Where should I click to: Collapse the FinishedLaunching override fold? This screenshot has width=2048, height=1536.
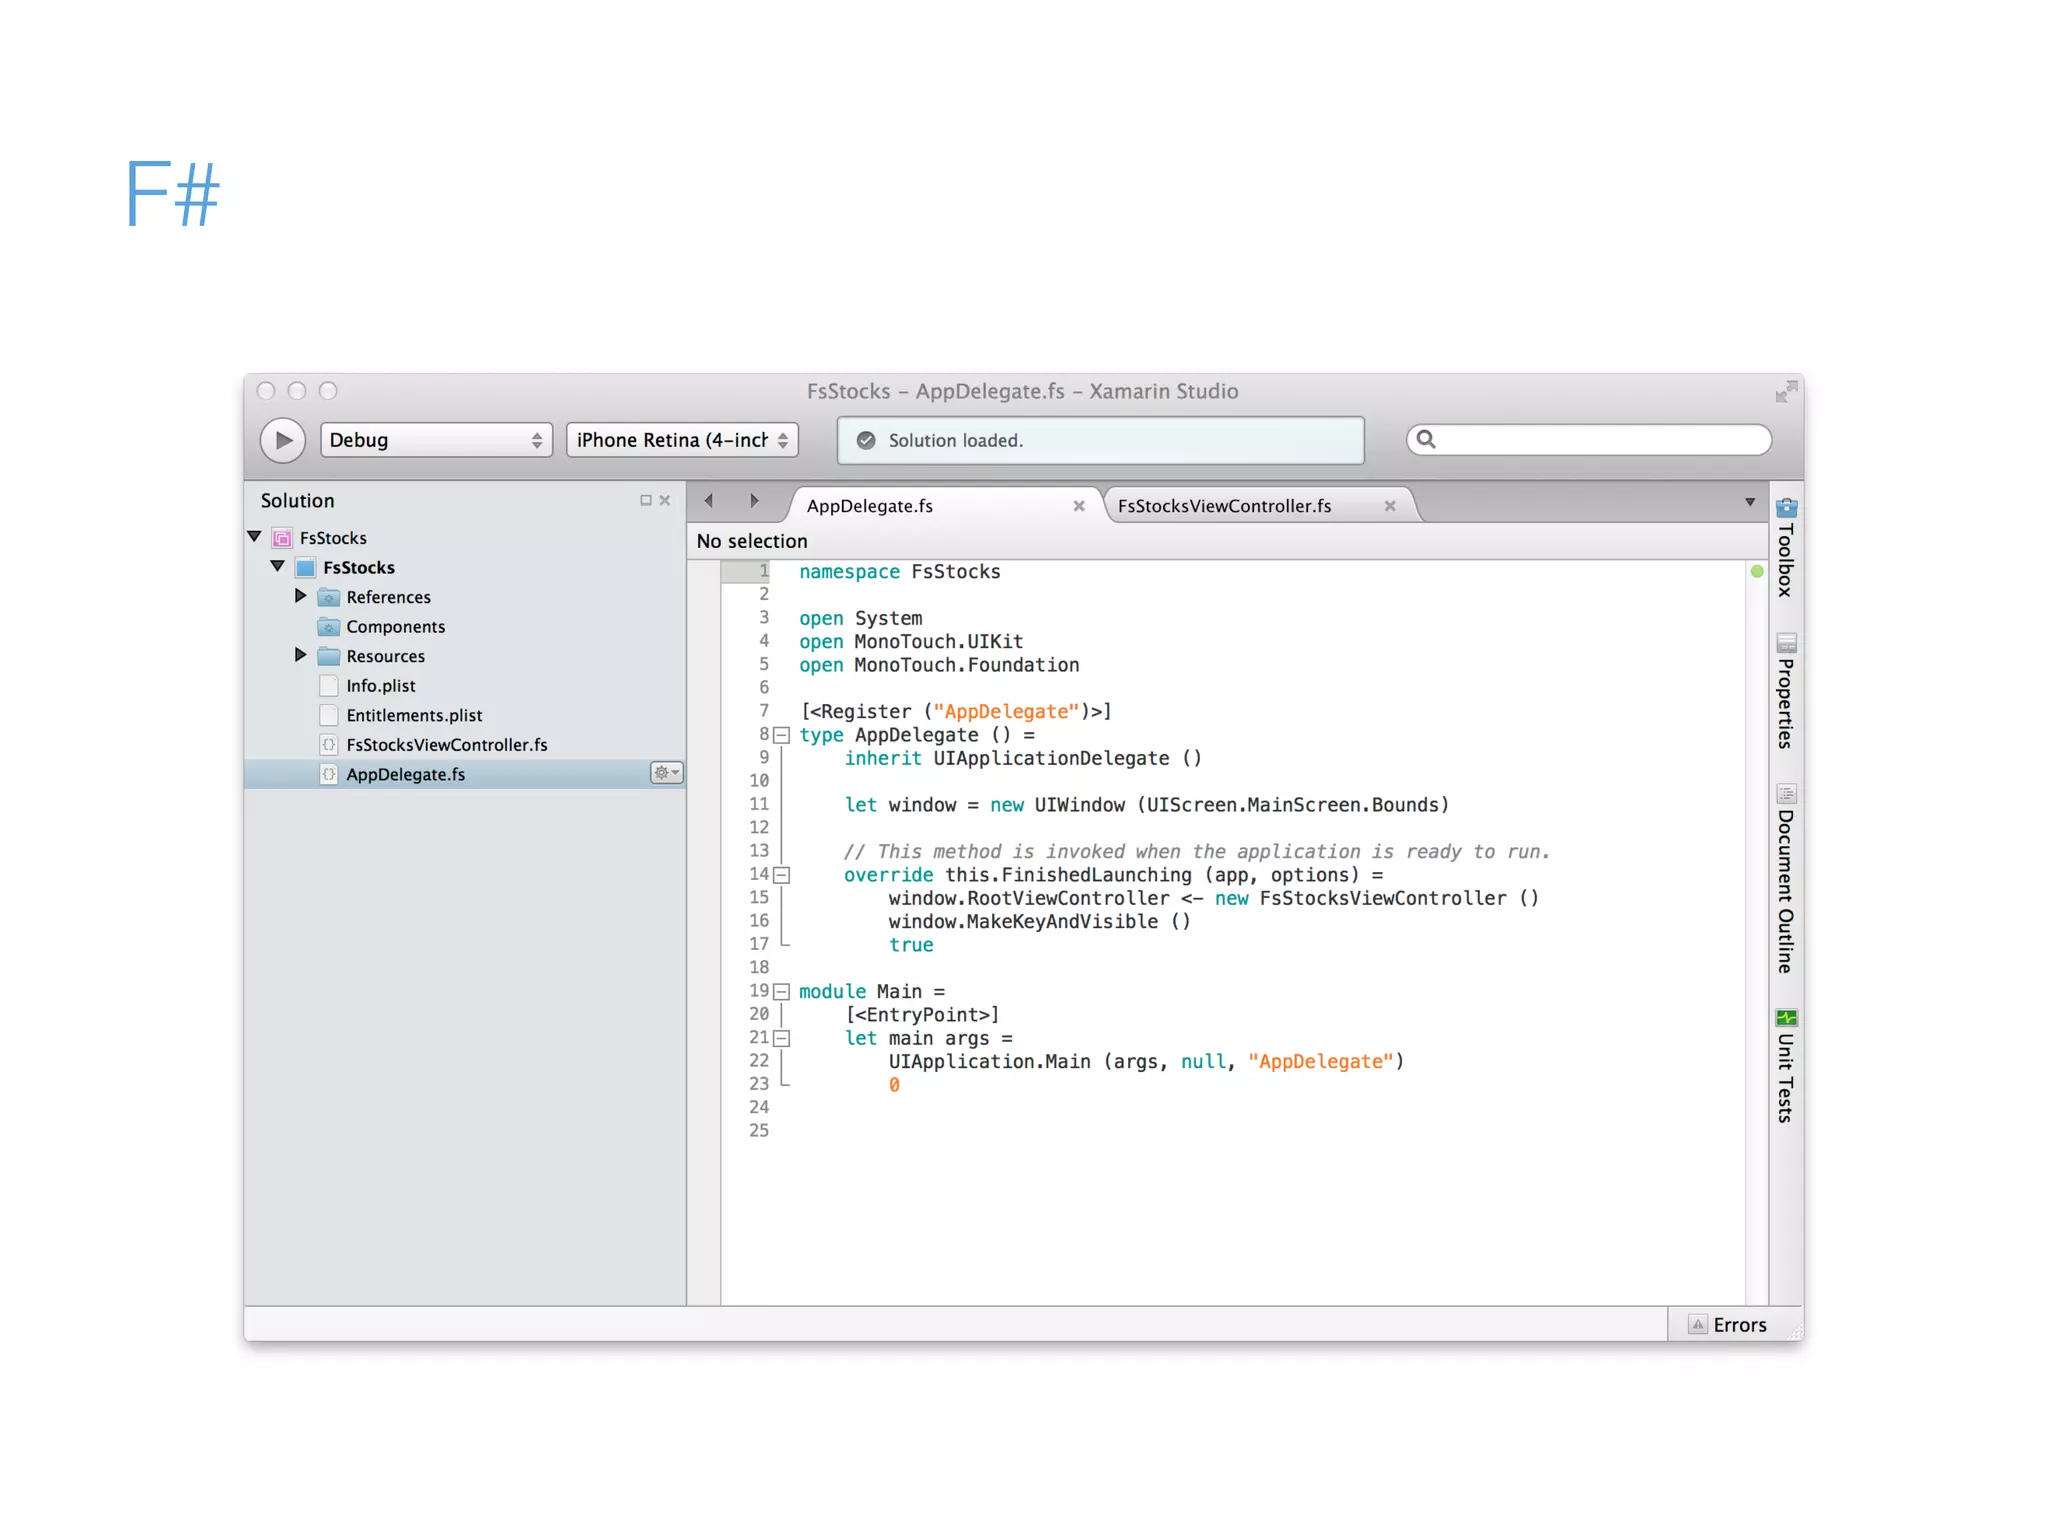click(x=782, y=875)
